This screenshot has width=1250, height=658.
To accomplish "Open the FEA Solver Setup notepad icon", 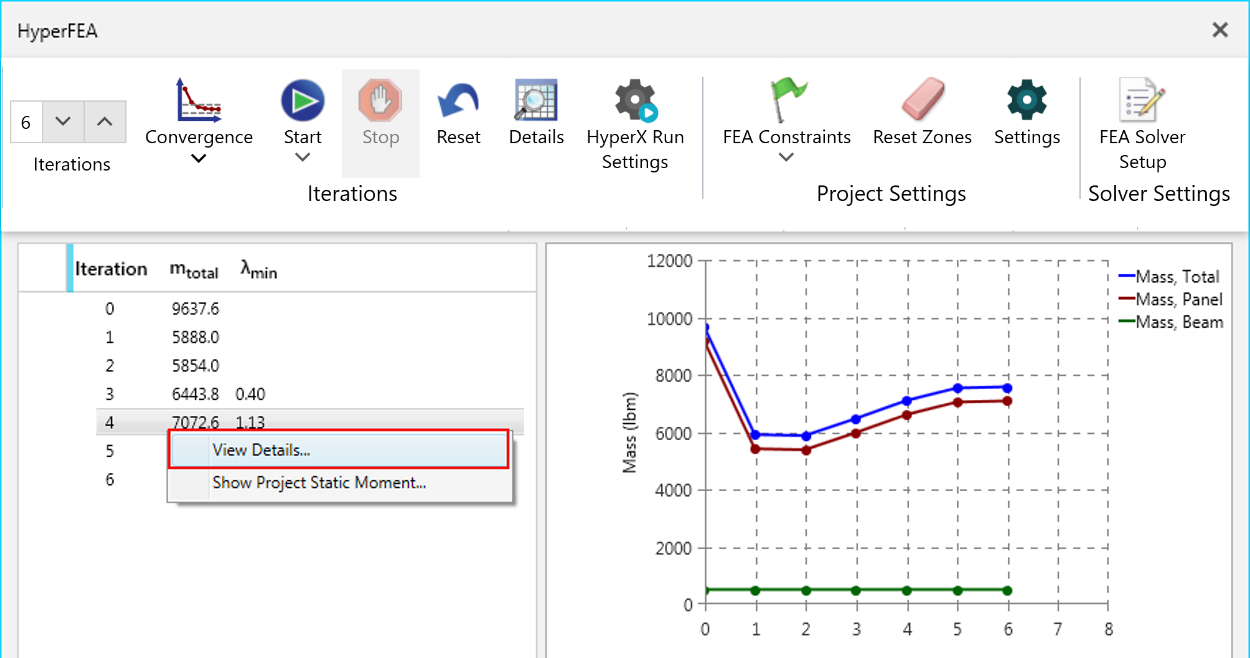I will (x=1142, y=100).
